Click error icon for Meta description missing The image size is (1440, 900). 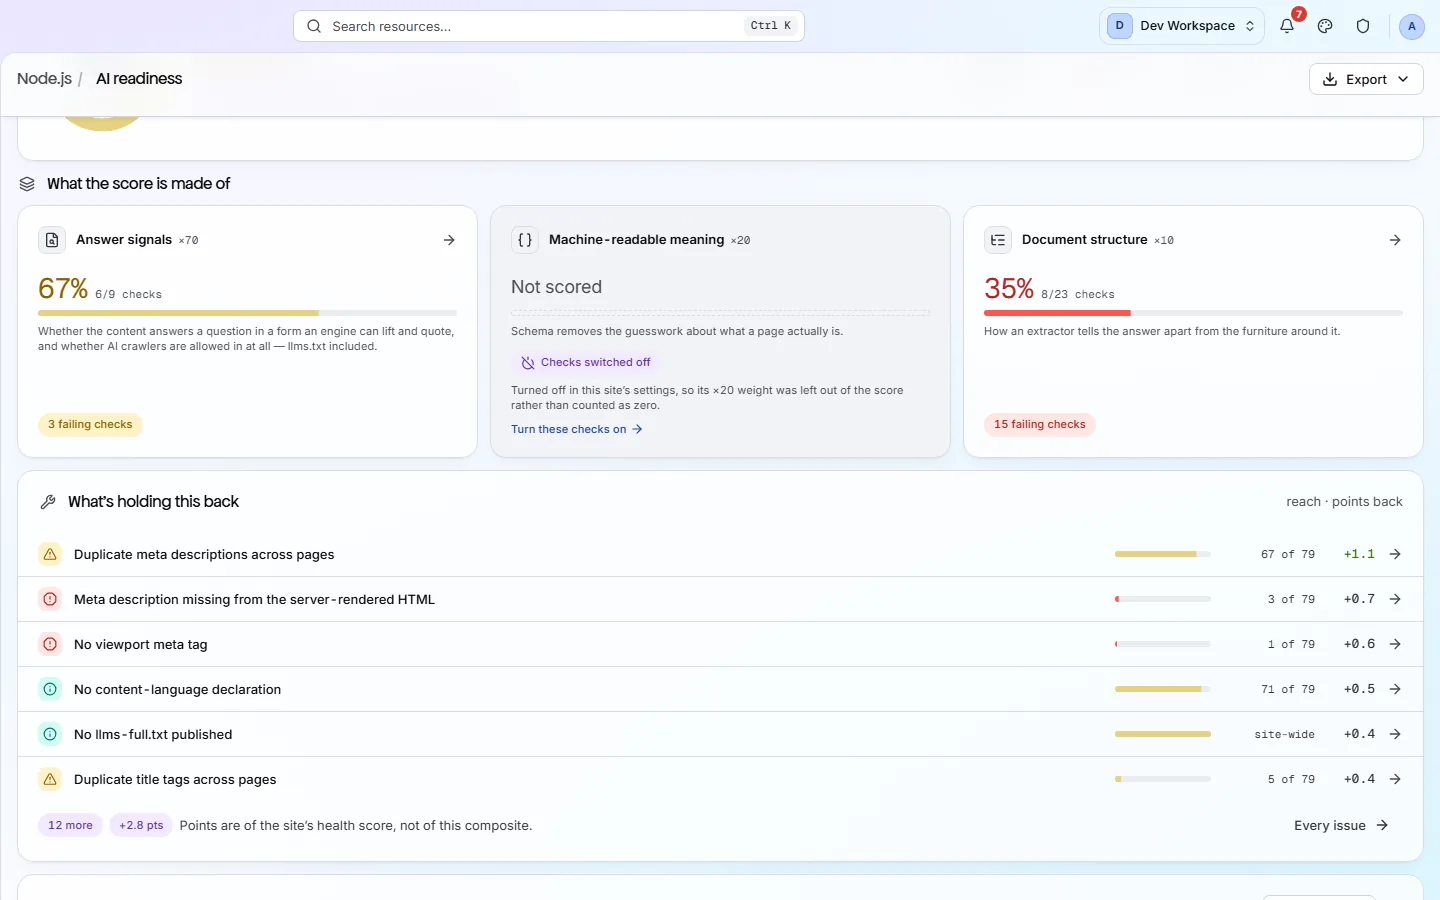[x=50, y=599]
